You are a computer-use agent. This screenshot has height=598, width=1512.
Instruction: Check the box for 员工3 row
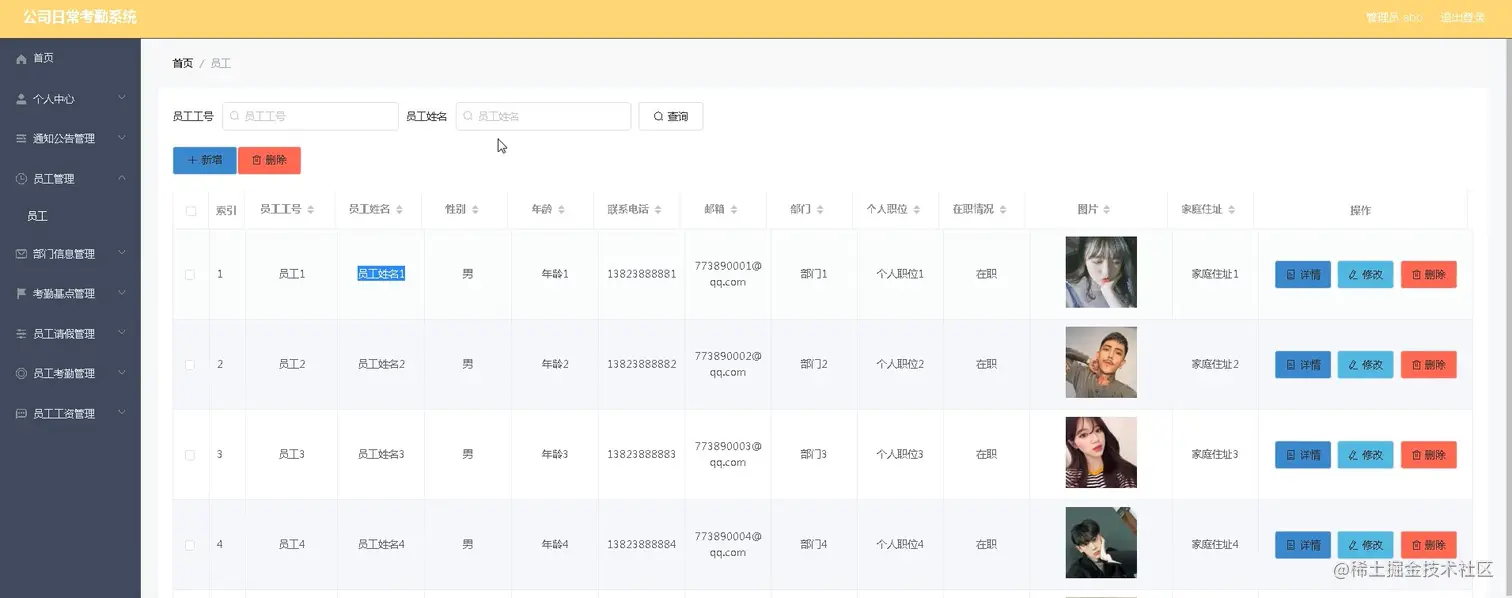[190, 455]
